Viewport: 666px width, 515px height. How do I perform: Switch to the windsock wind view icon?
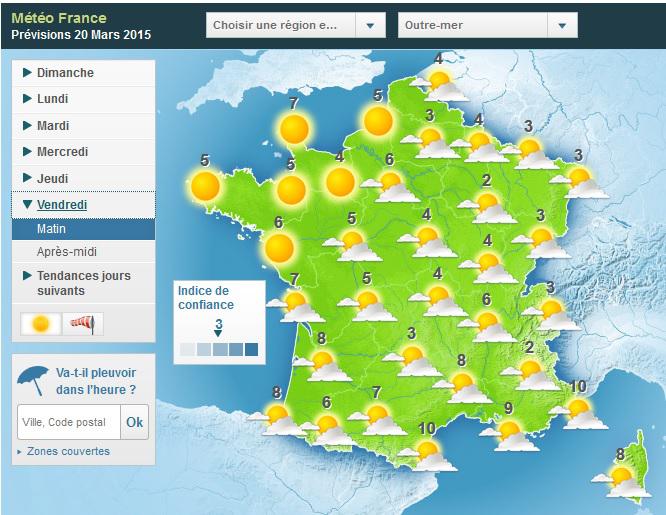point(83,324)
